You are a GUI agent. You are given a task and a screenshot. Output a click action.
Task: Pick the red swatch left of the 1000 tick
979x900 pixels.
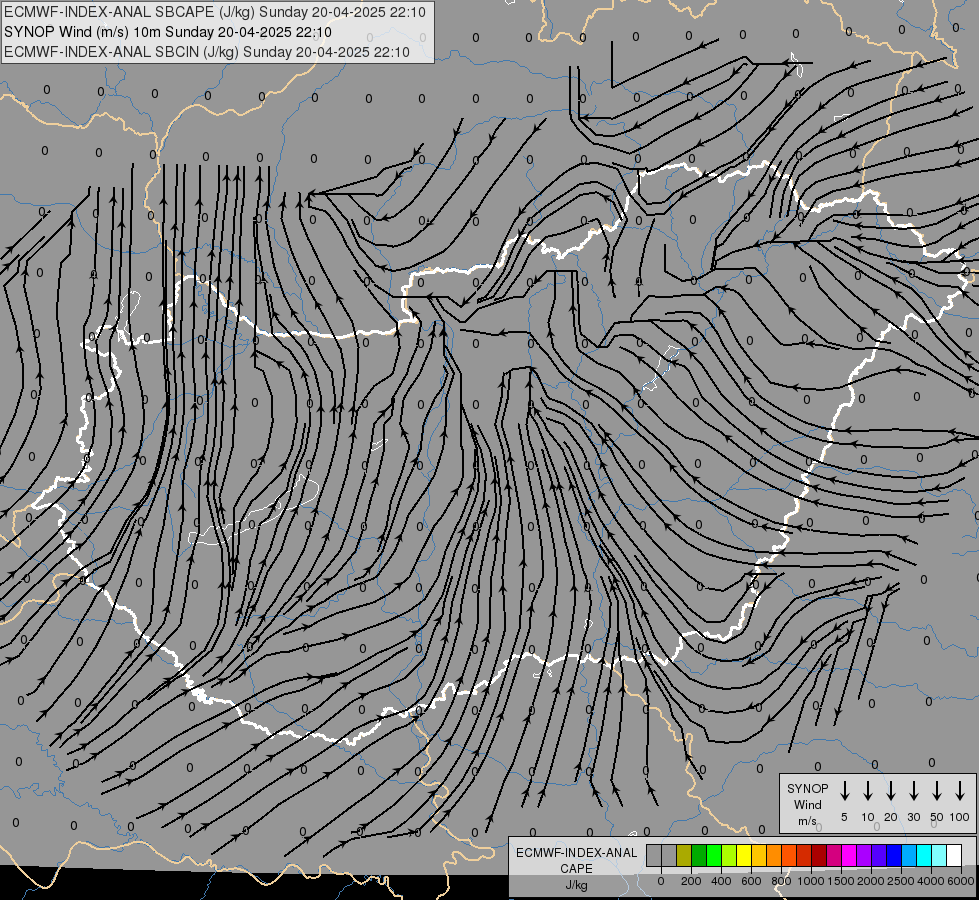click(804, 855)
